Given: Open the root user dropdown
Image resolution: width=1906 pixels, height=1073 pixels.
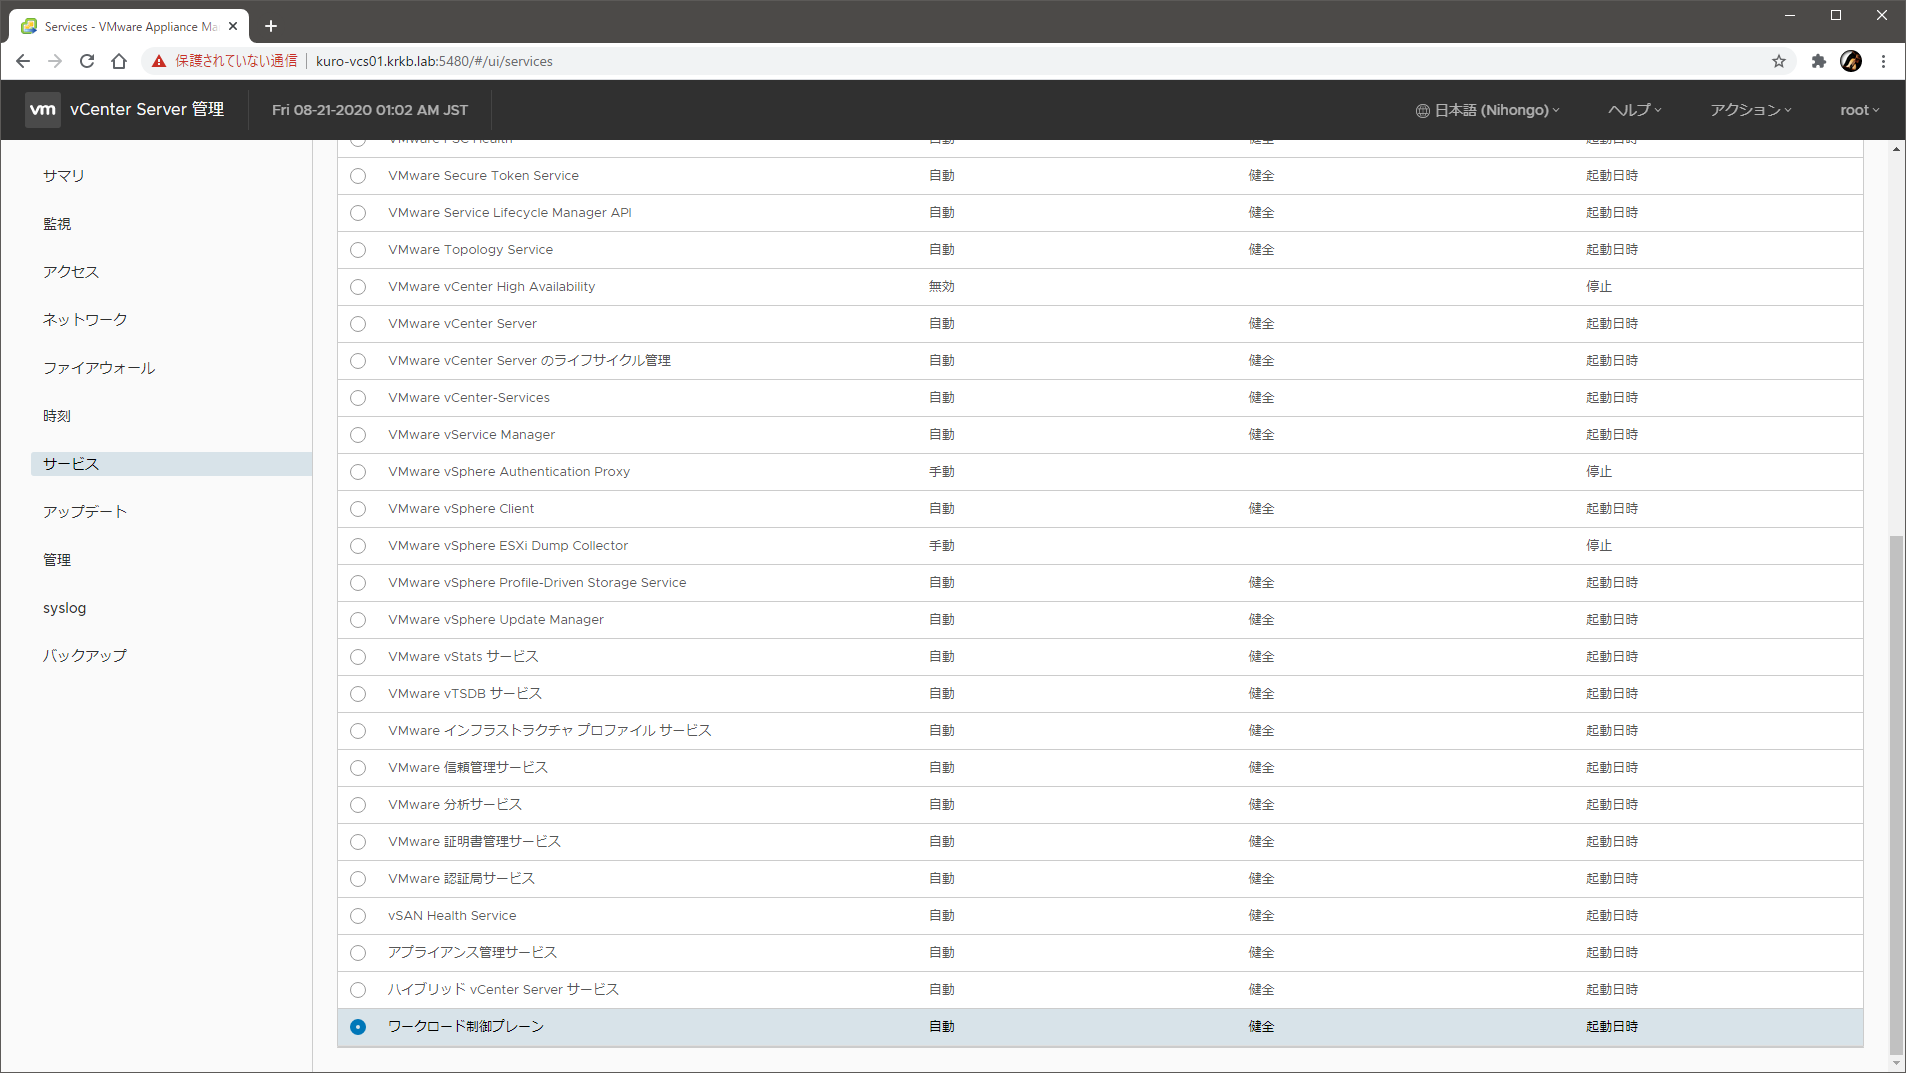Looking at the screenshot, I should (x=1859, y=110).
